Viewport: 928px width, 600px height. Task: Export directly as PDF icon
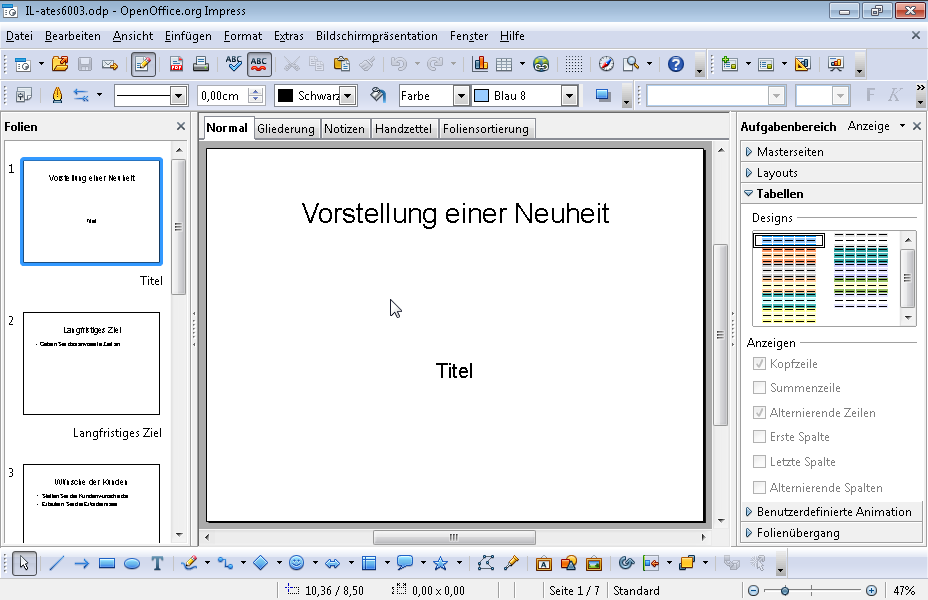pyautogui.click(x=176, y=64)
